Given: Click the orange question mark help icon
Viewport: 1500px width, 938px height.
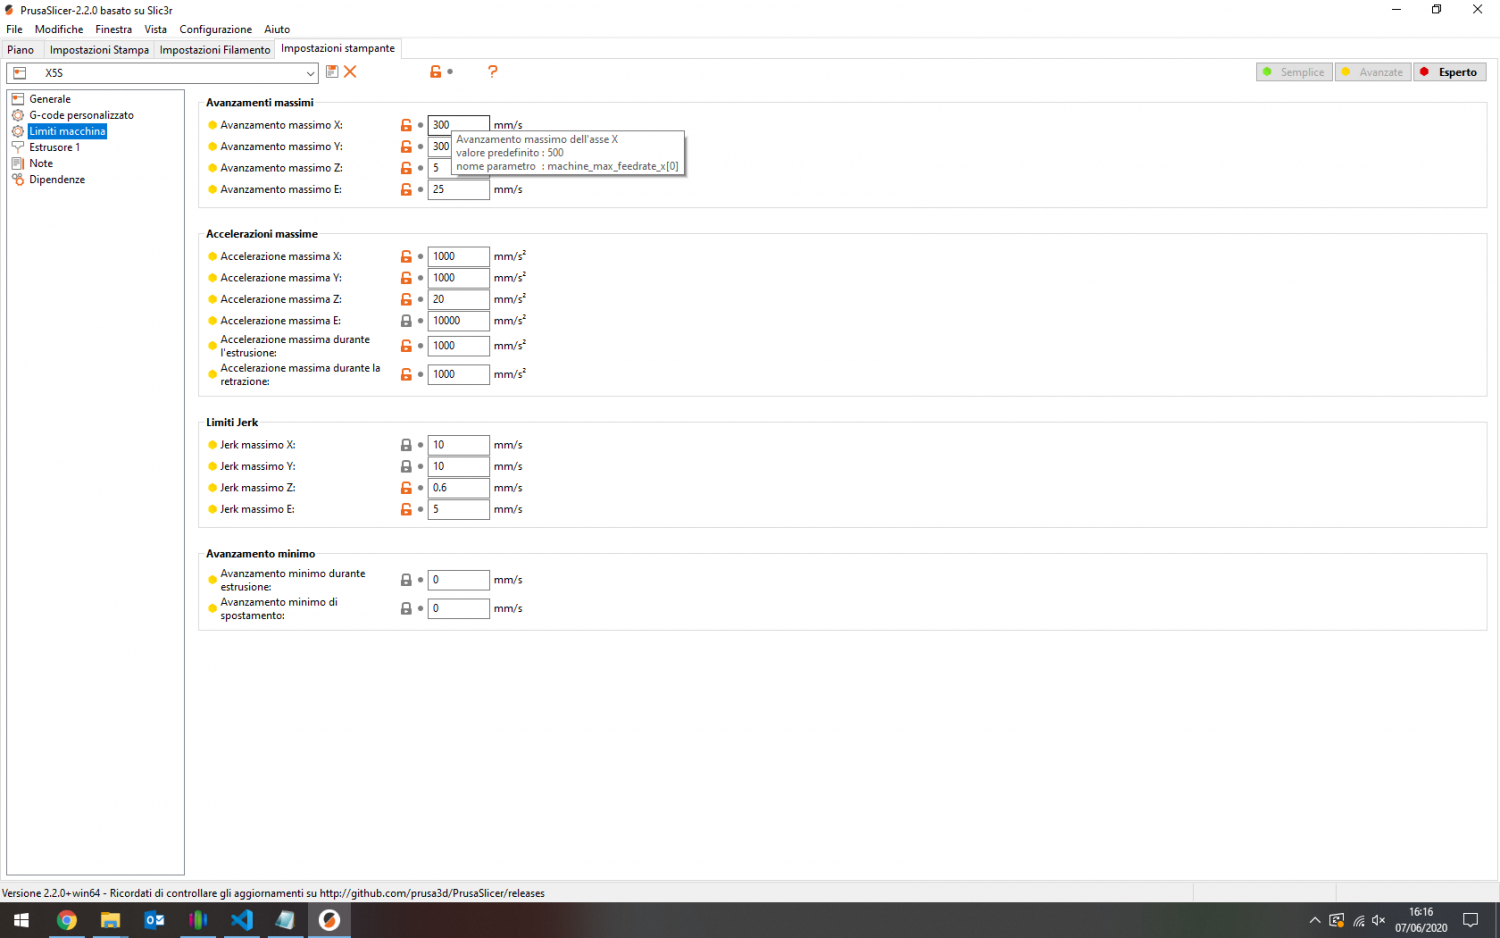Looking at the screenshot, I should pos(492,72).
